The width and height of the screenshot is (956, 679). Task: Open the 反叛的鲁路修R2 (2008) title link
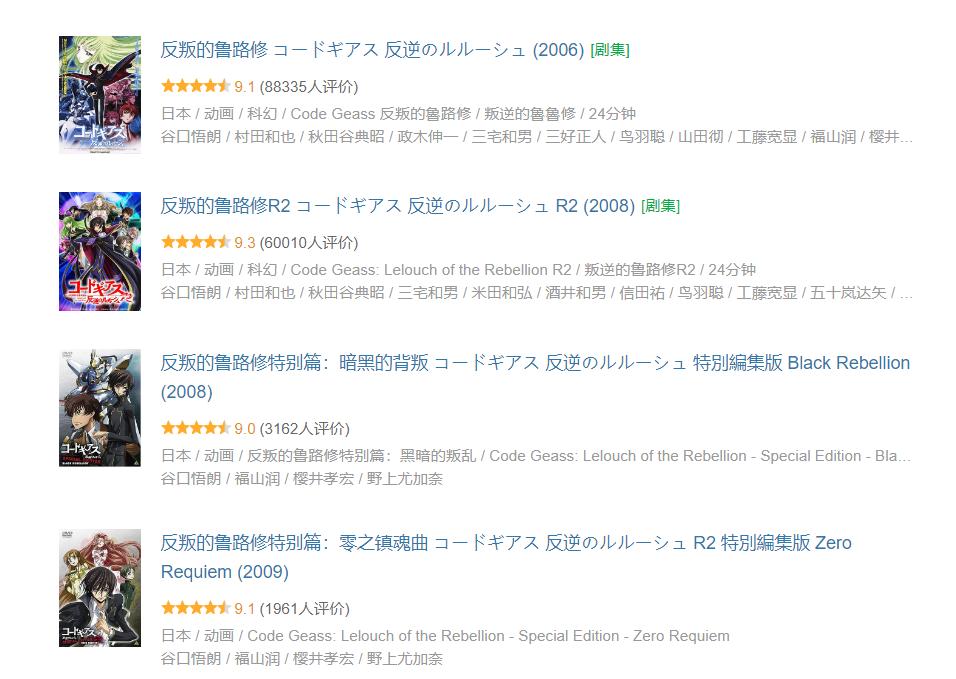(x=397, y=206)
